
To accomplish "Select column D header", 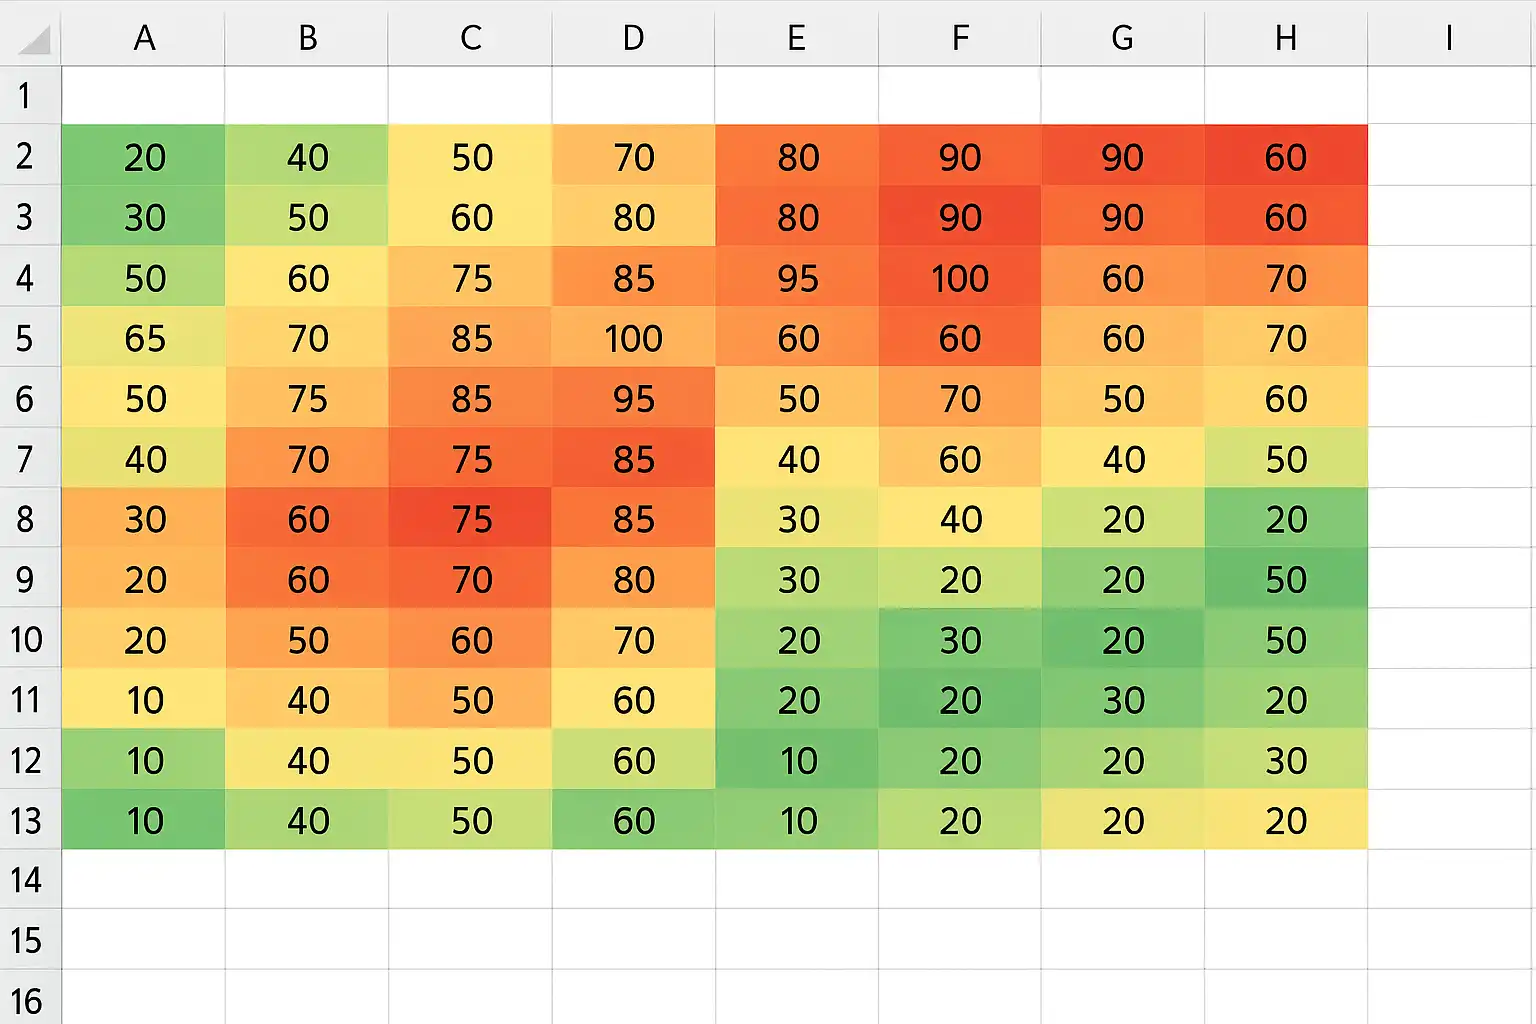I will 633,38.
